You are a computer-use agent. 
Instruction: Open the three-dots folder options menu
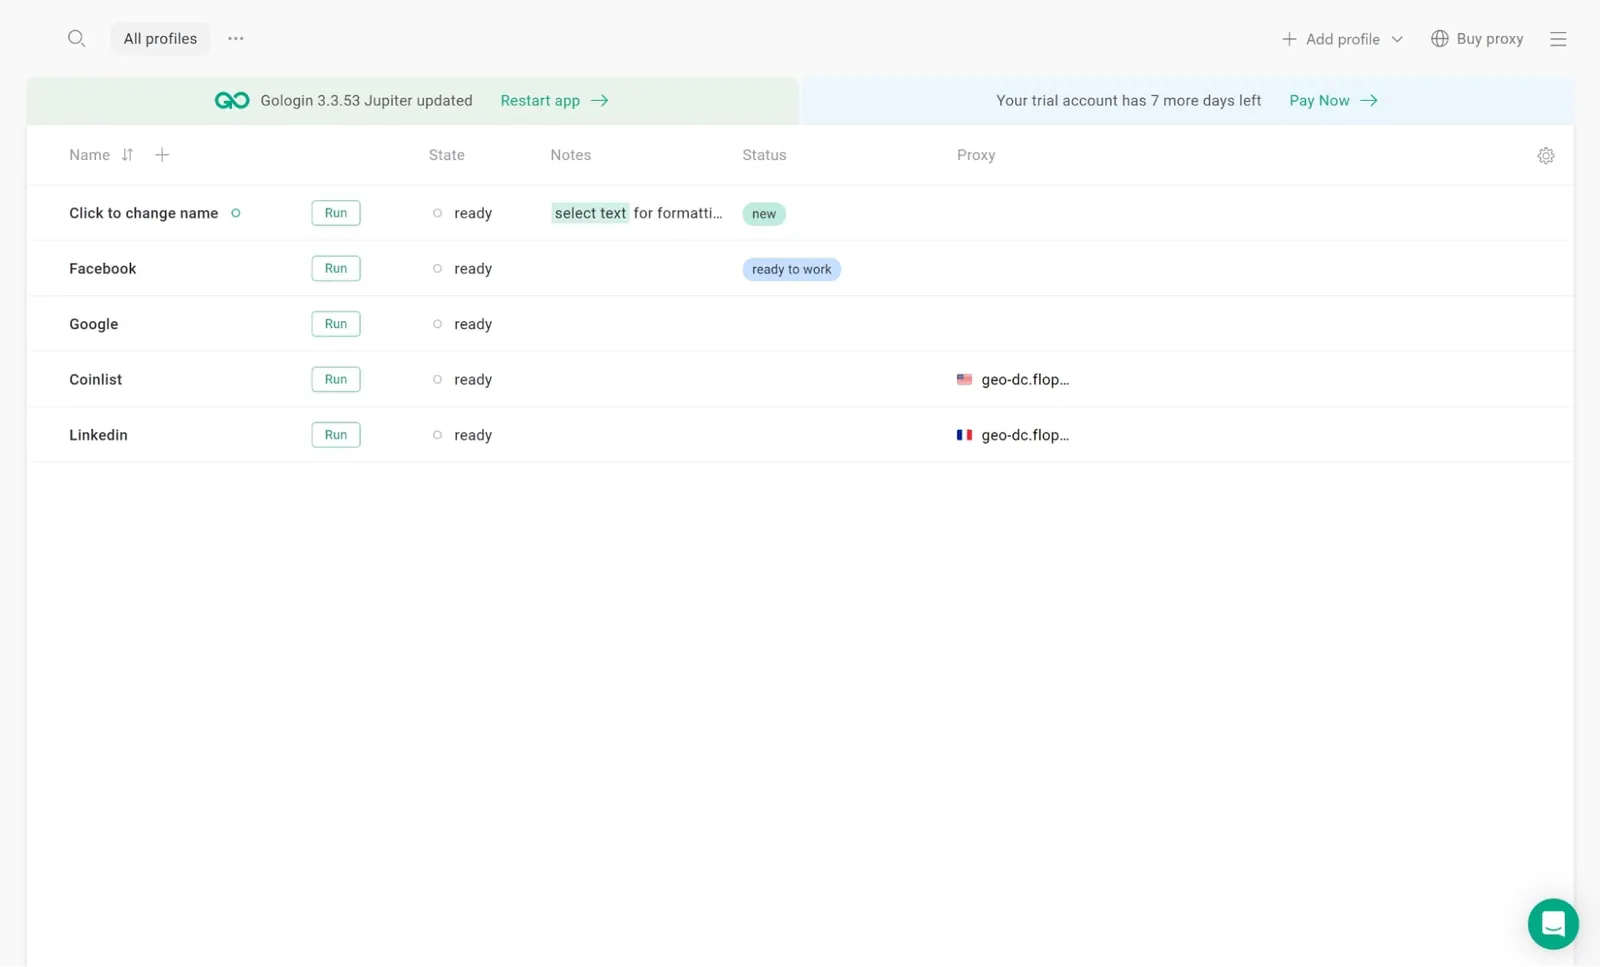tap(236, 39)
